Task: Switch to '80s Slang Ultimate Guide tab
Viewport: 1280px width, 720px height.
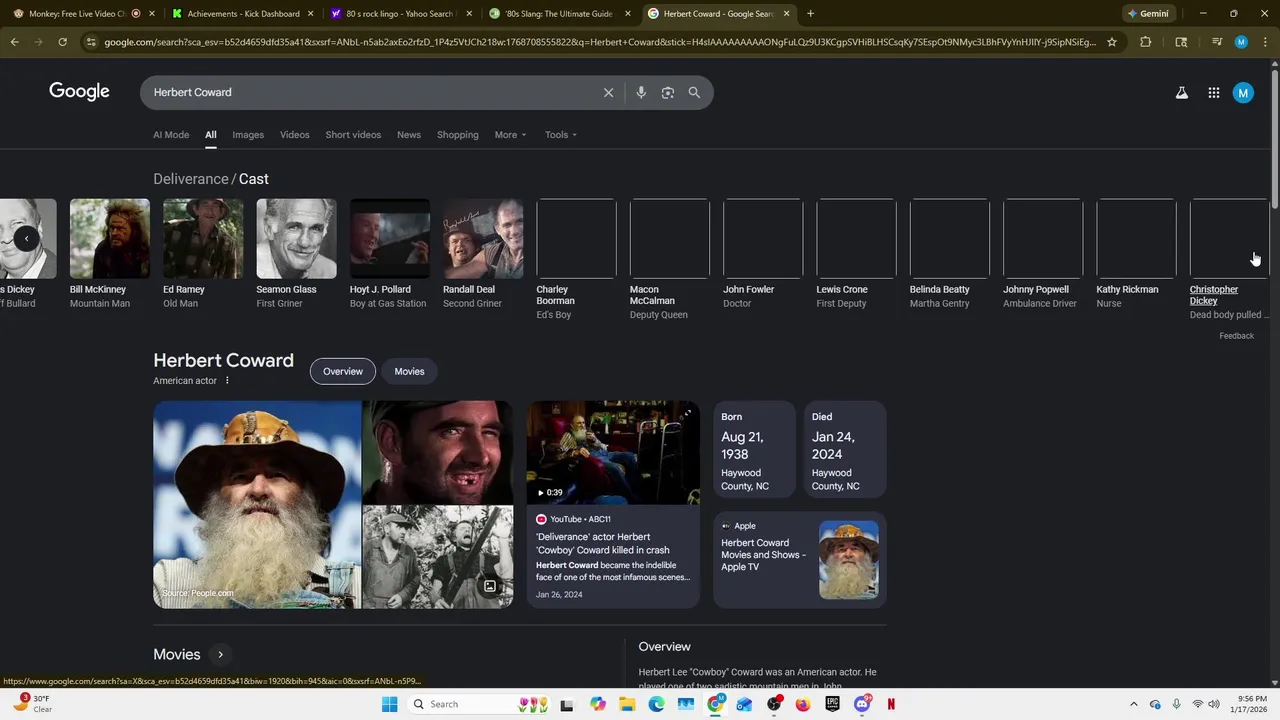Action: point(558,14)
